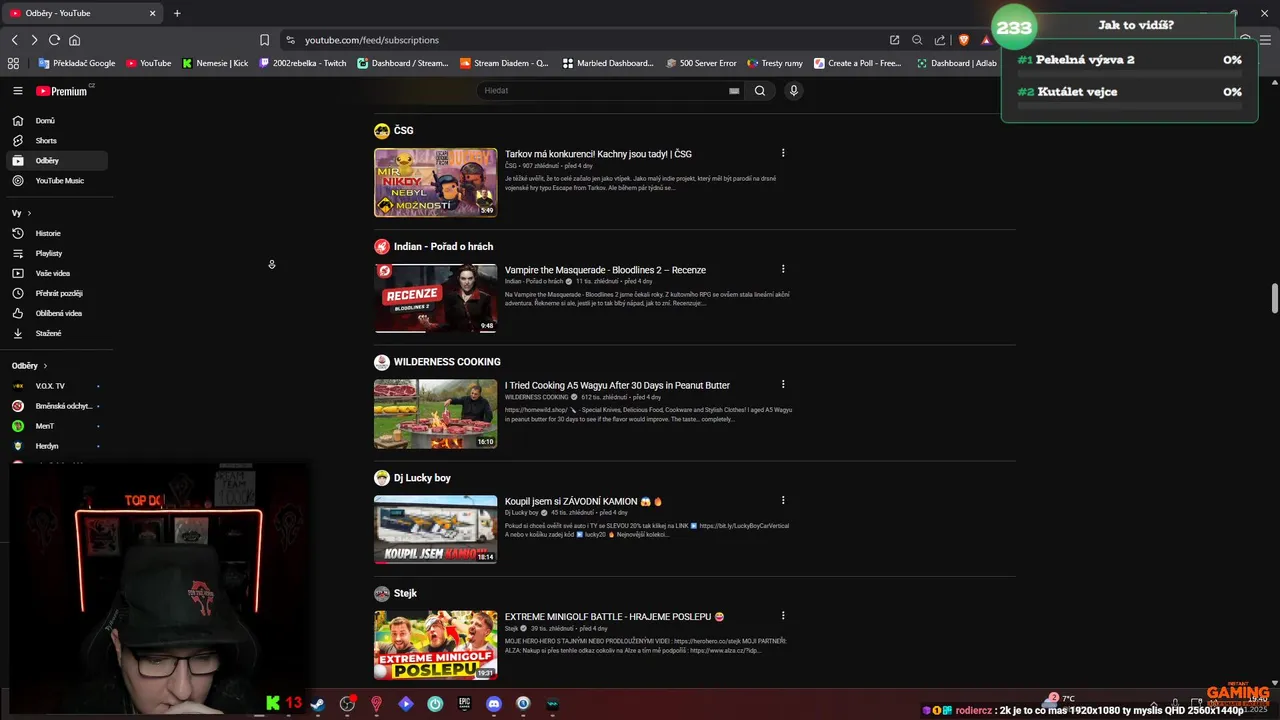Open Nemesie | Kick bookmark
Viewport: 1280px width, 720px height.
[x=215, y=63]
